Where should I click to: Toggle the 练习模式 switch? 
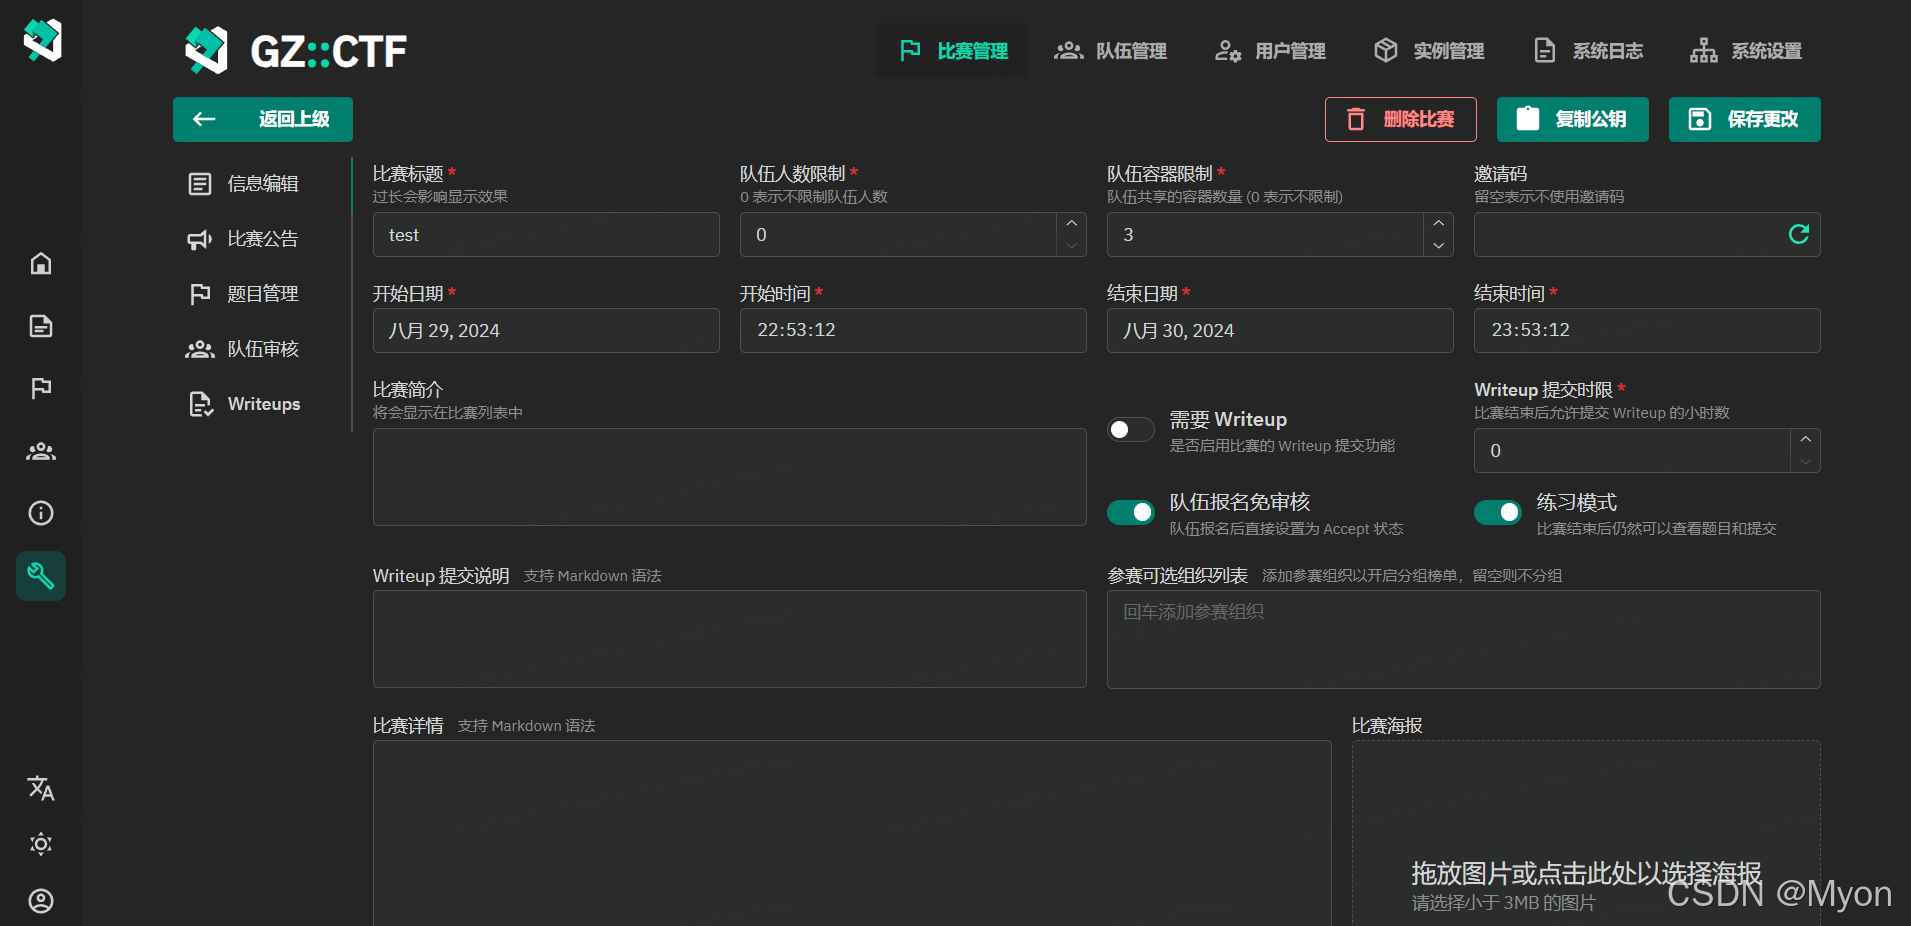pos(1497,512)
